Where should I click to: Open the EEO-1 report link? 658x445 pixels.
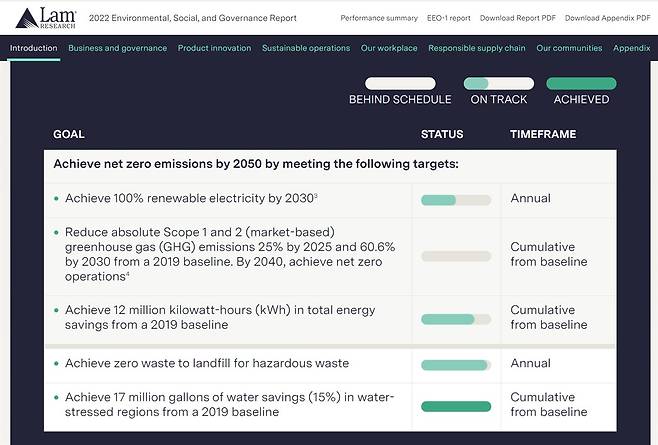(449, 18)
